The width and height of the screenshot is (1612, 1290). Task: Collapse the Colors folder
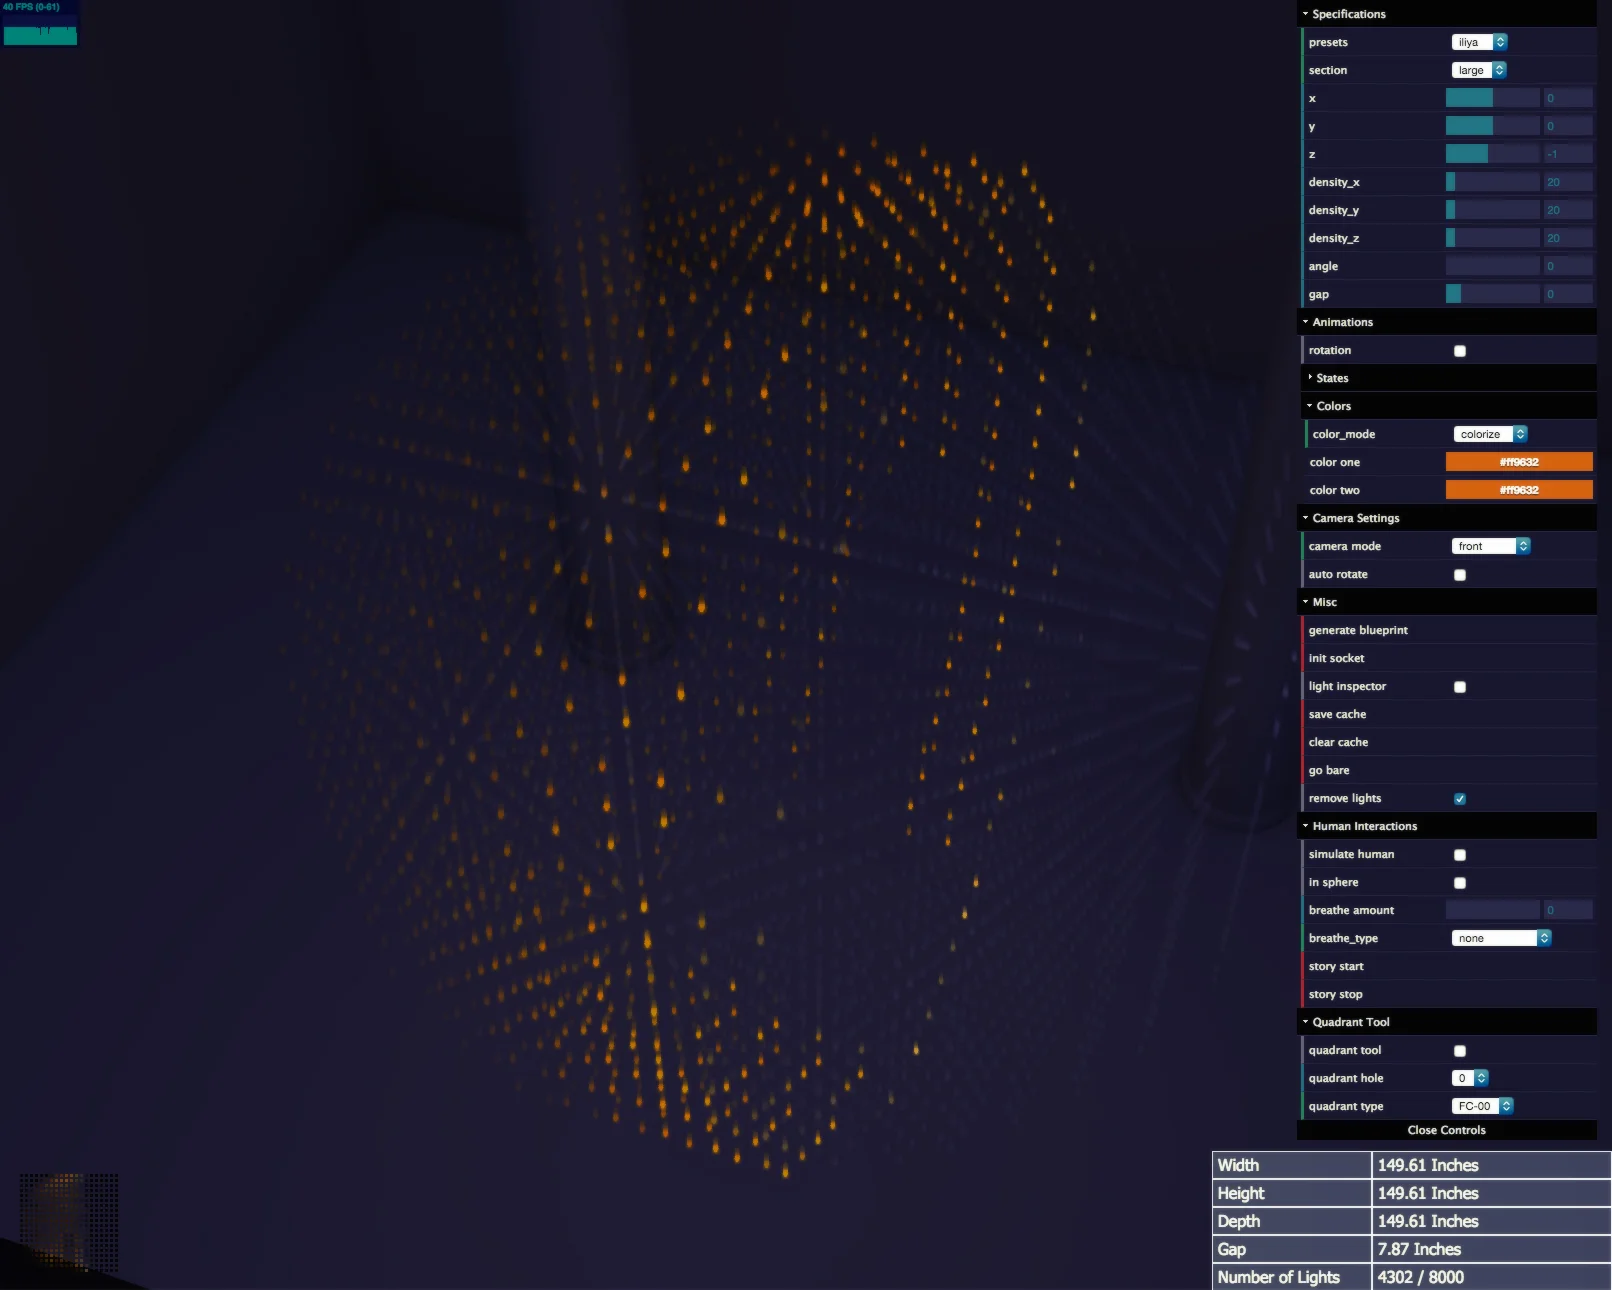tap(1448, 406)
